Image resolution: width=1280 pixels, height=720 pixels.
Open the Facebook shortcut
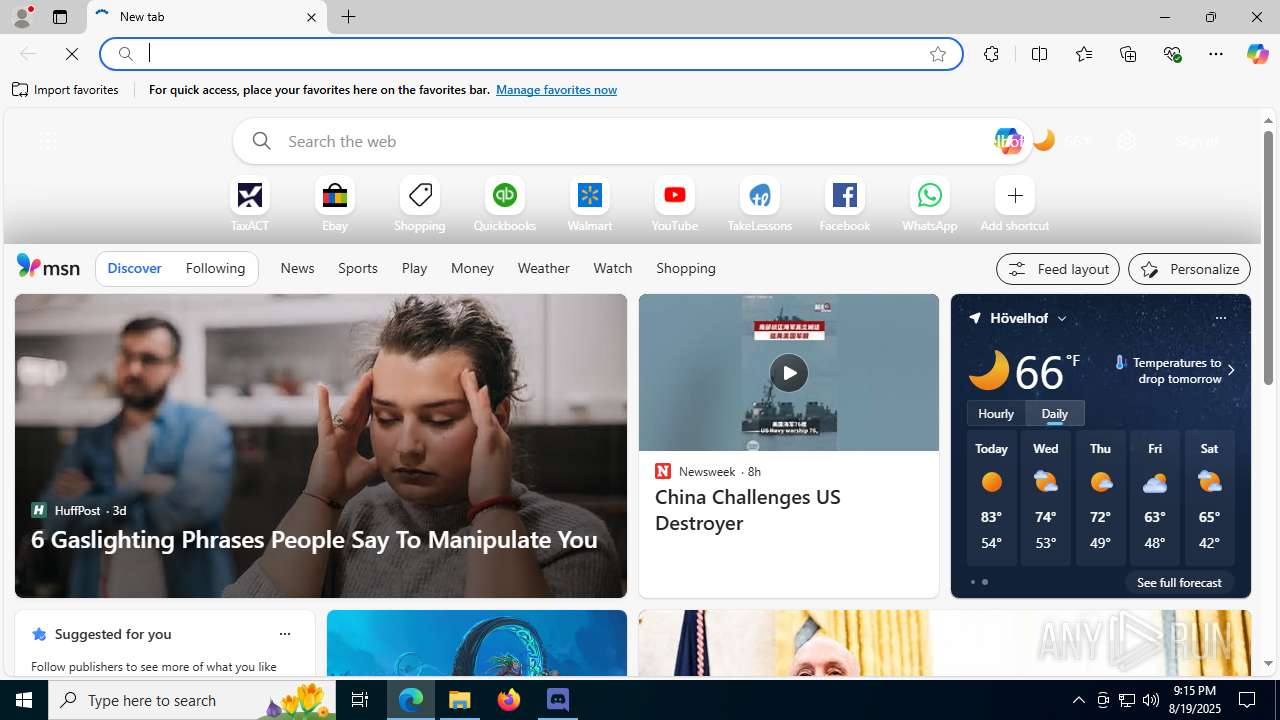point(844,204)
